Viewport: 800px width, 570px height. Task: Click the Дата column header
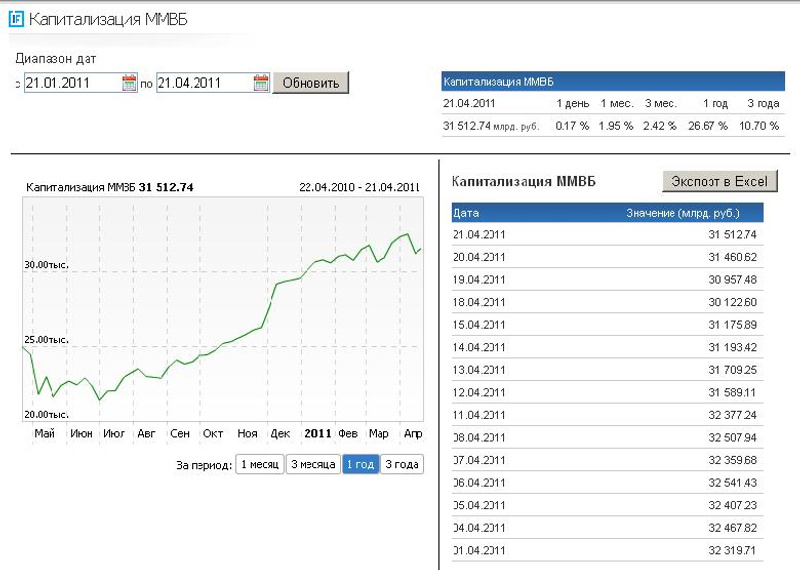point(467,213)
